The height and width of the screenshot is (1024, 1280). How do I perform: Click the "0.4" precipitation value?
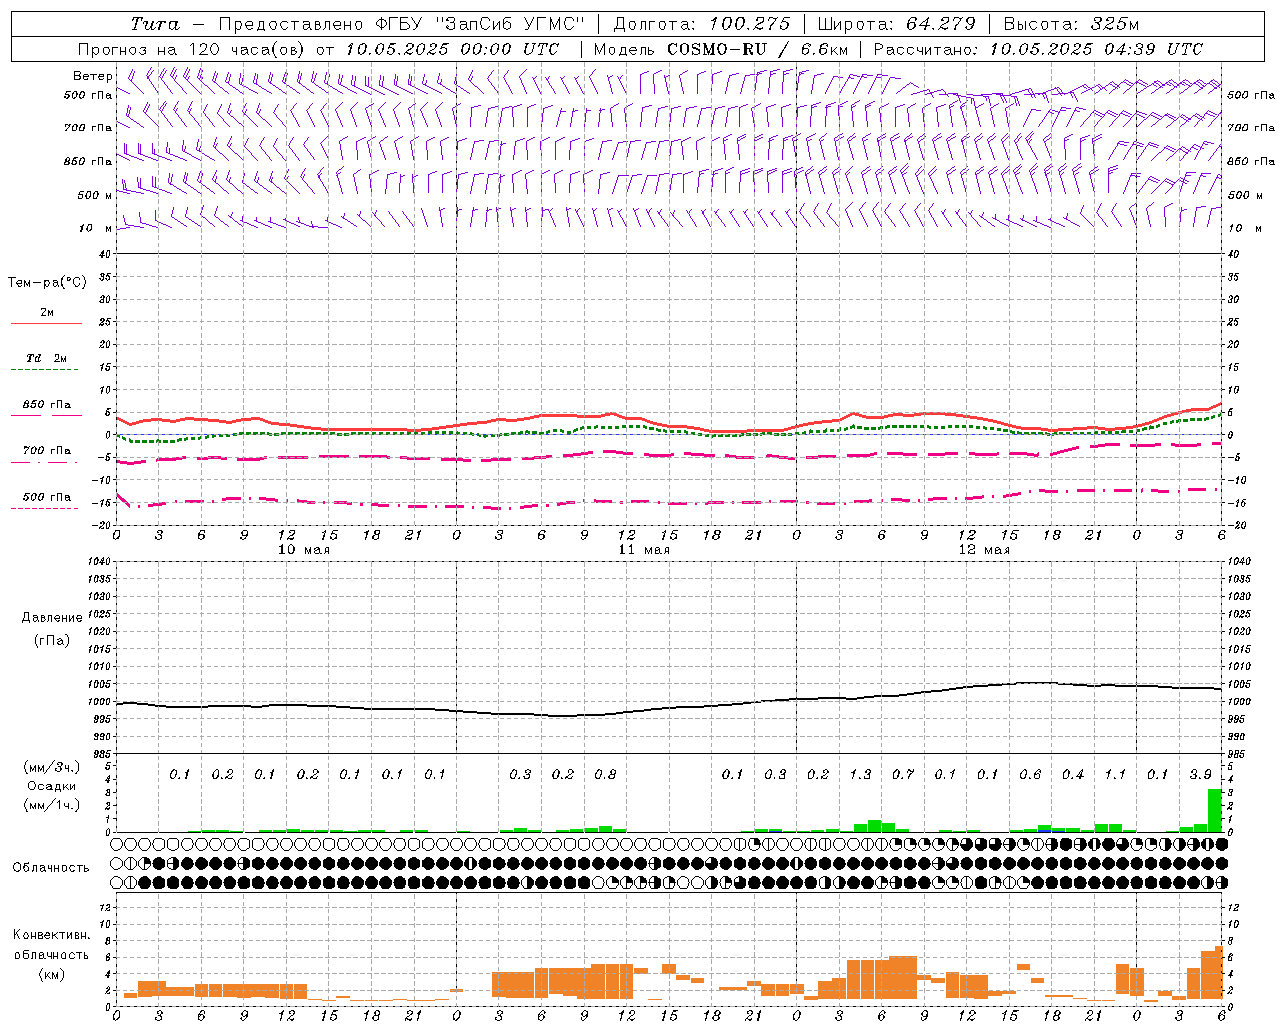click(1073, 775)
